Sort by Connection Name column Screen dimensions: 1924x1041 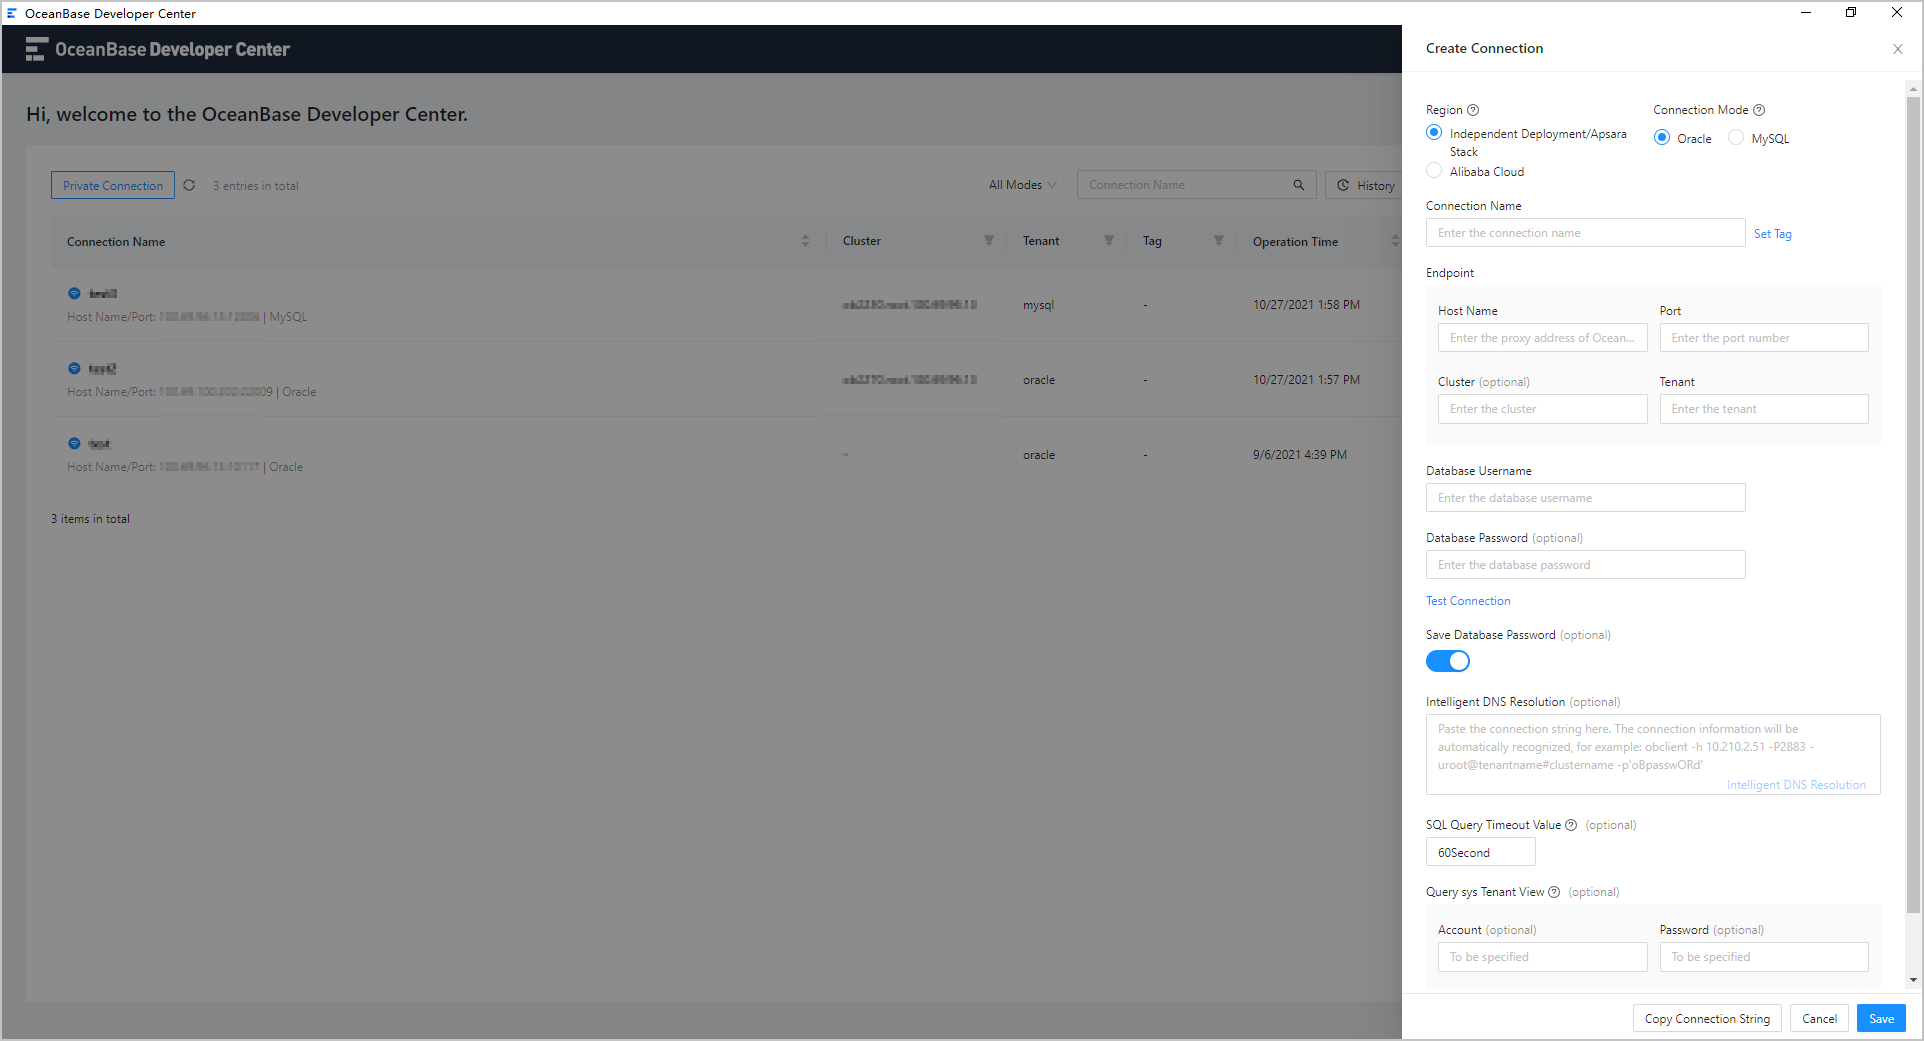tap(805, 241)
